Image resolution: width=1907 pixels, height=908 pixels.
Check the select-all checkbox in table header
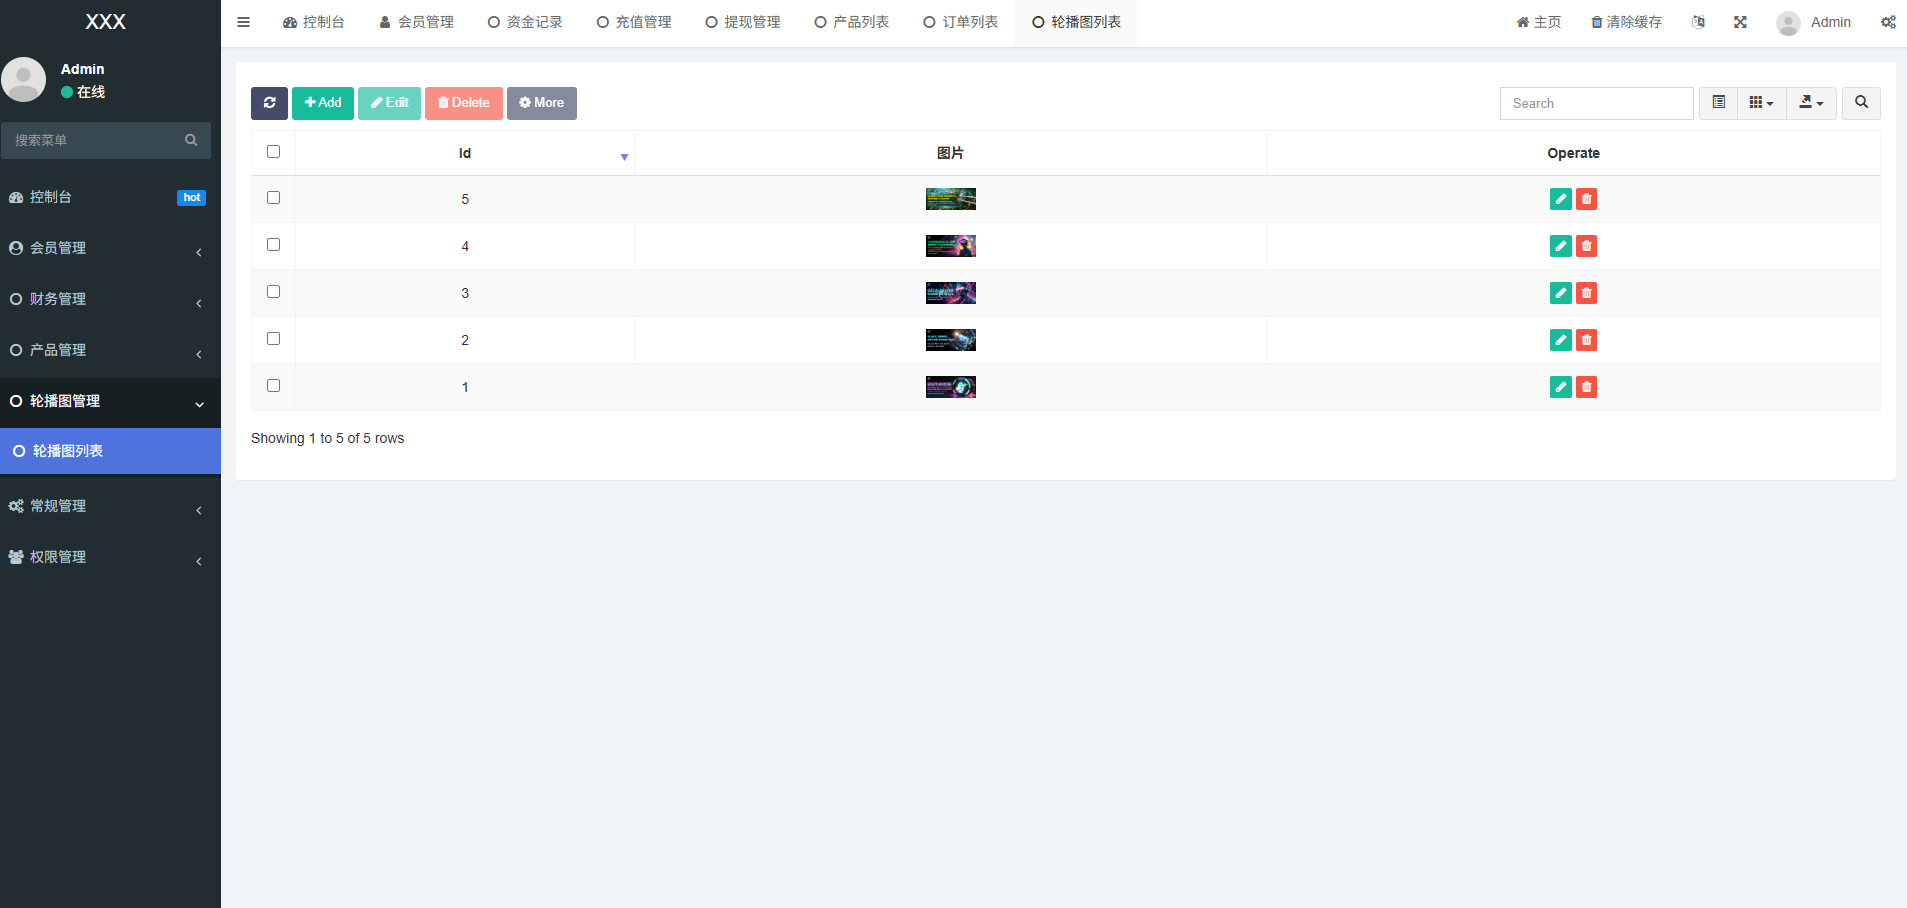[273, 152]
